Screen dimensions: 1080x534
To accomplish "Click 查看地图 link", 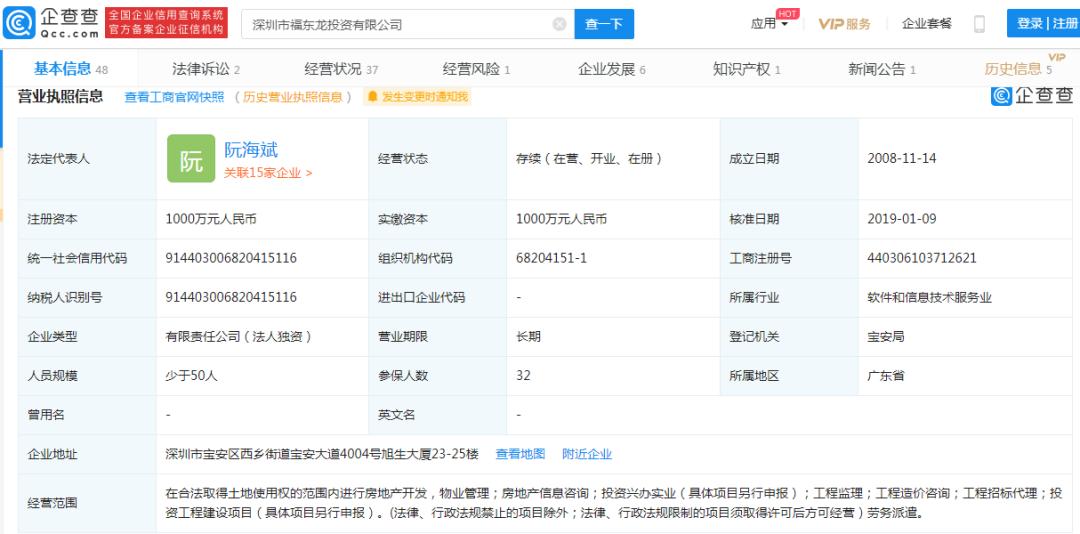I will [520, 454].
